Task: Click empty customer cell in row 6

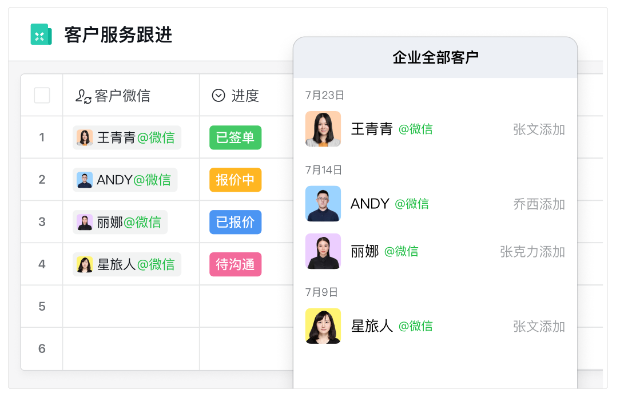Action: tap(131, 349)
